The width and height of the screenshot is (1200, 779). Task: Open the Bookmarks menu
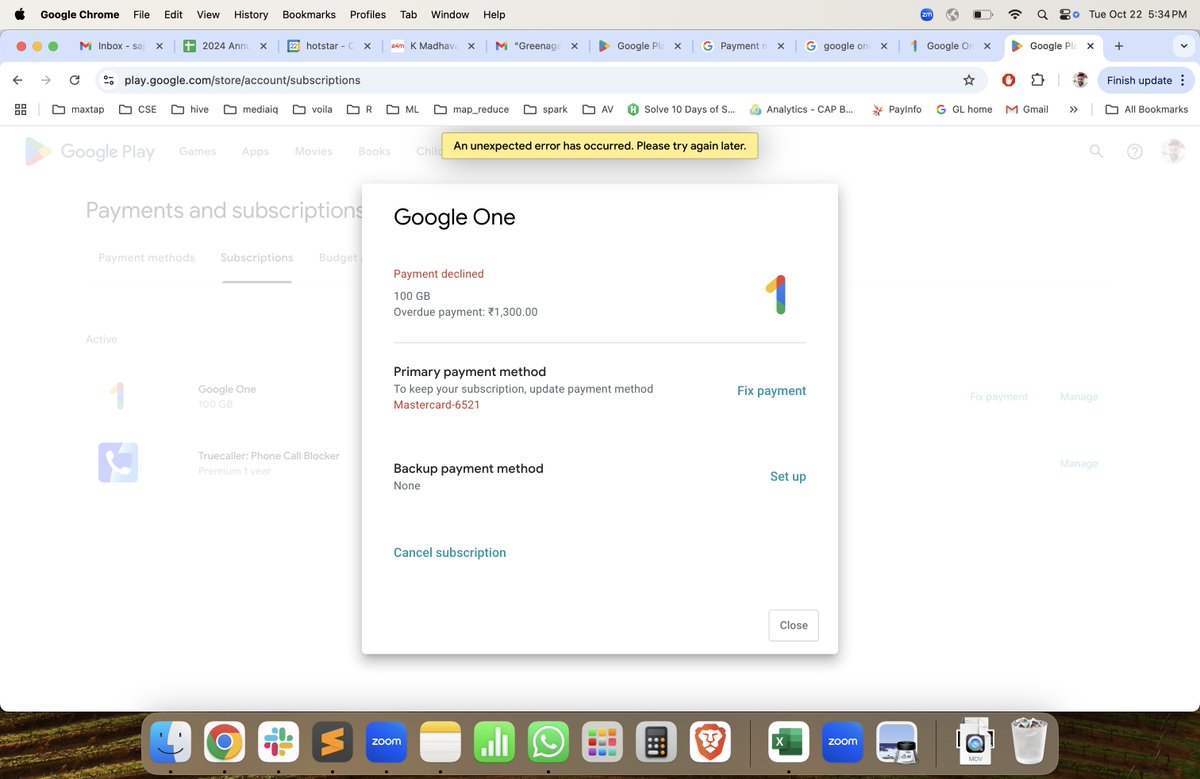click(x=309, y=15)
